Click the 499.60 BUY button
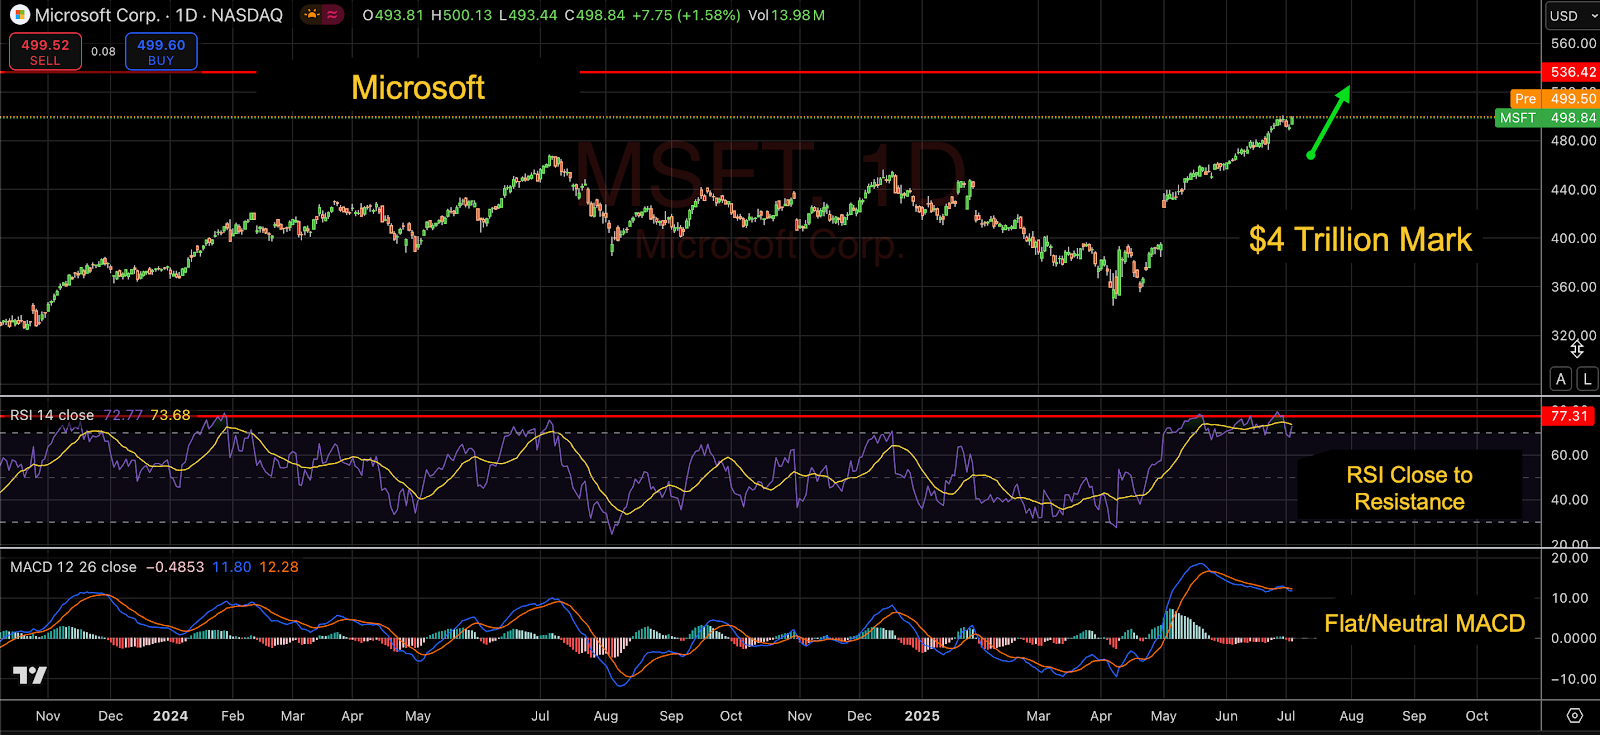This screenshot has height=735, width=1600. point(161,52)
